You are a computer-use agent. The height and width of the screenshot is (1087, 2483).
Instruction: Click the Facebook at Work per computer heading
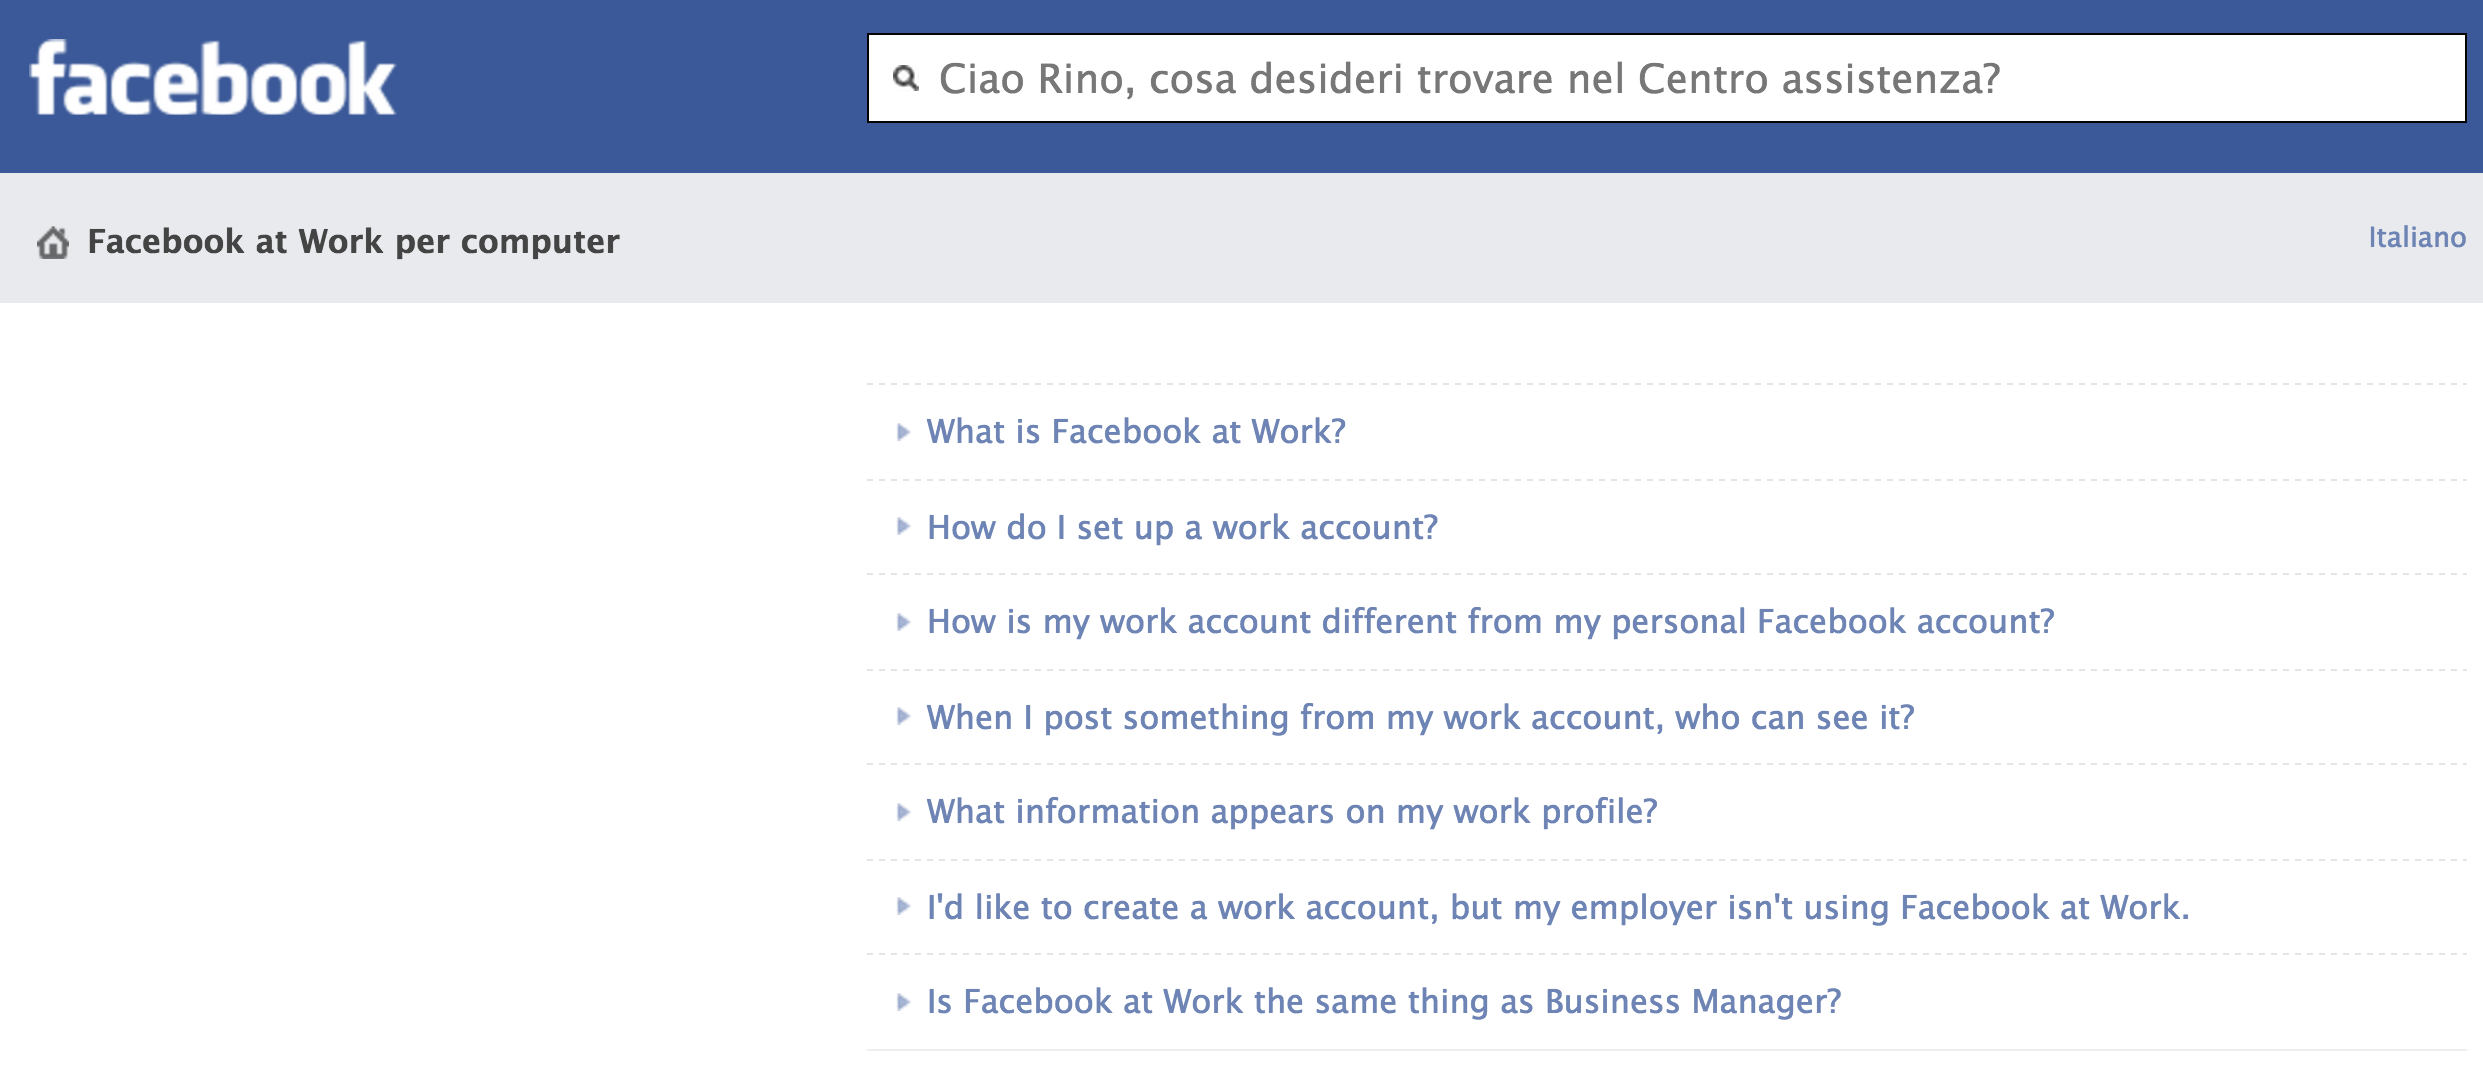pyautogui.click(x=353, y=242)
